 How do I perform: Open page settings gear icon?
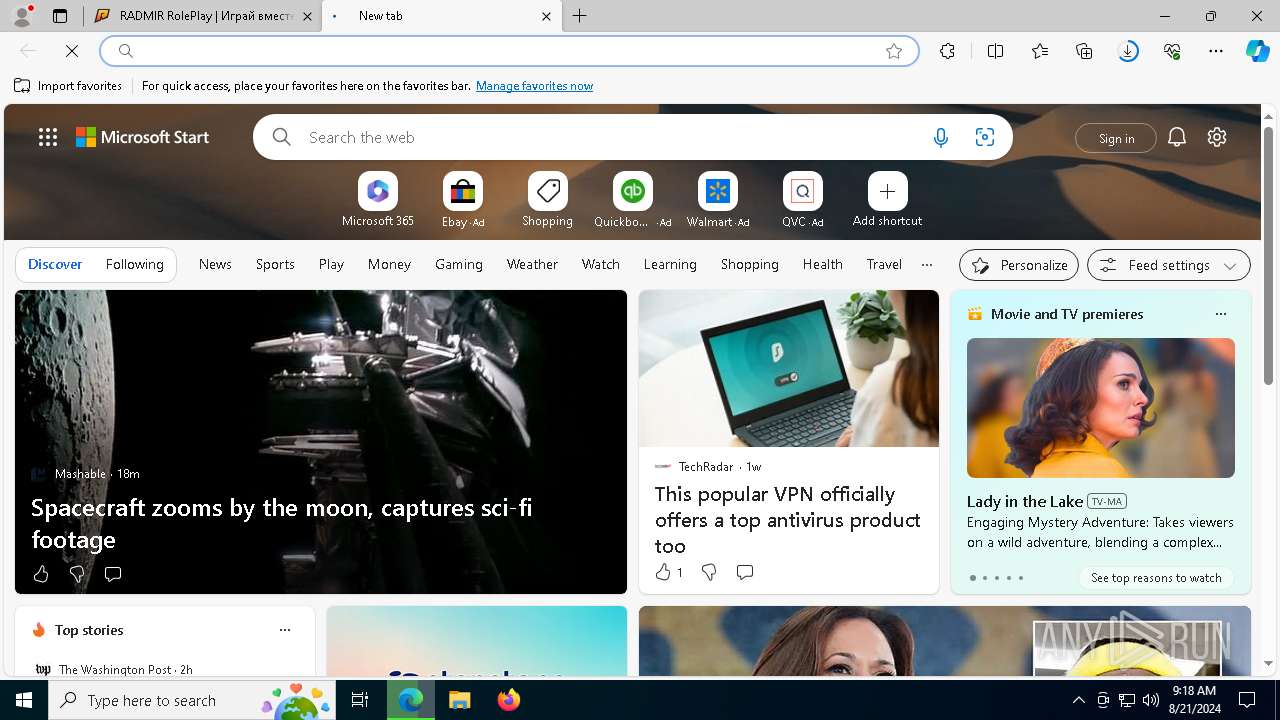[x=1217, y=138]
